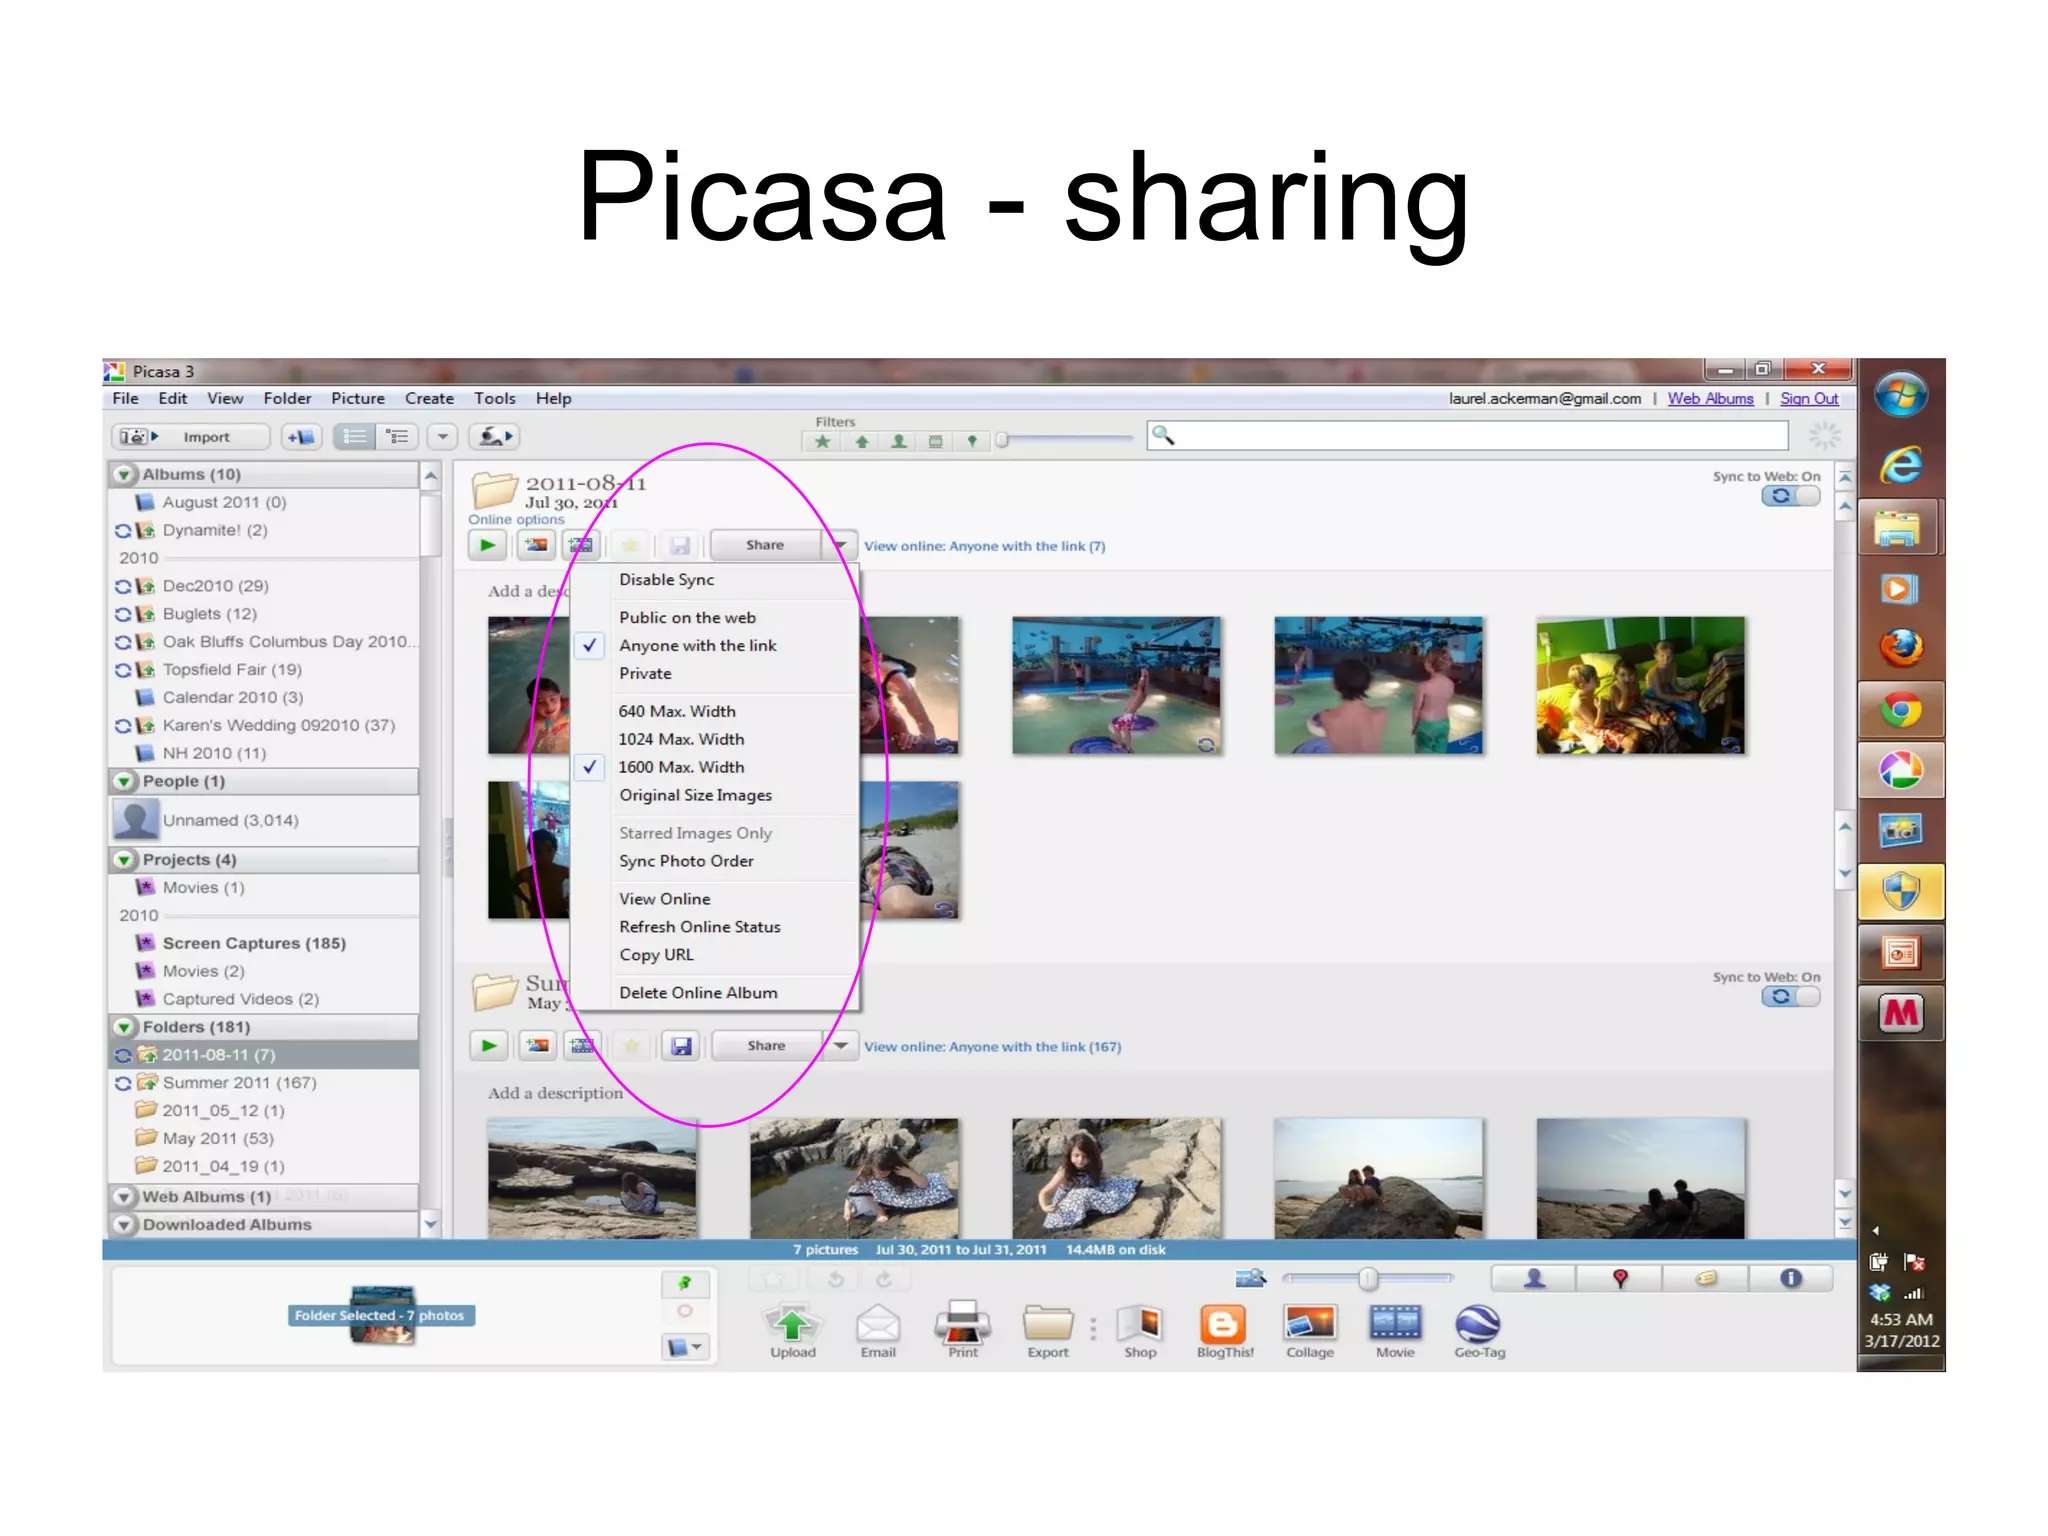Click the starred photos filter icon
The width and height of the screenshot is (2048, 1536).
823,441
